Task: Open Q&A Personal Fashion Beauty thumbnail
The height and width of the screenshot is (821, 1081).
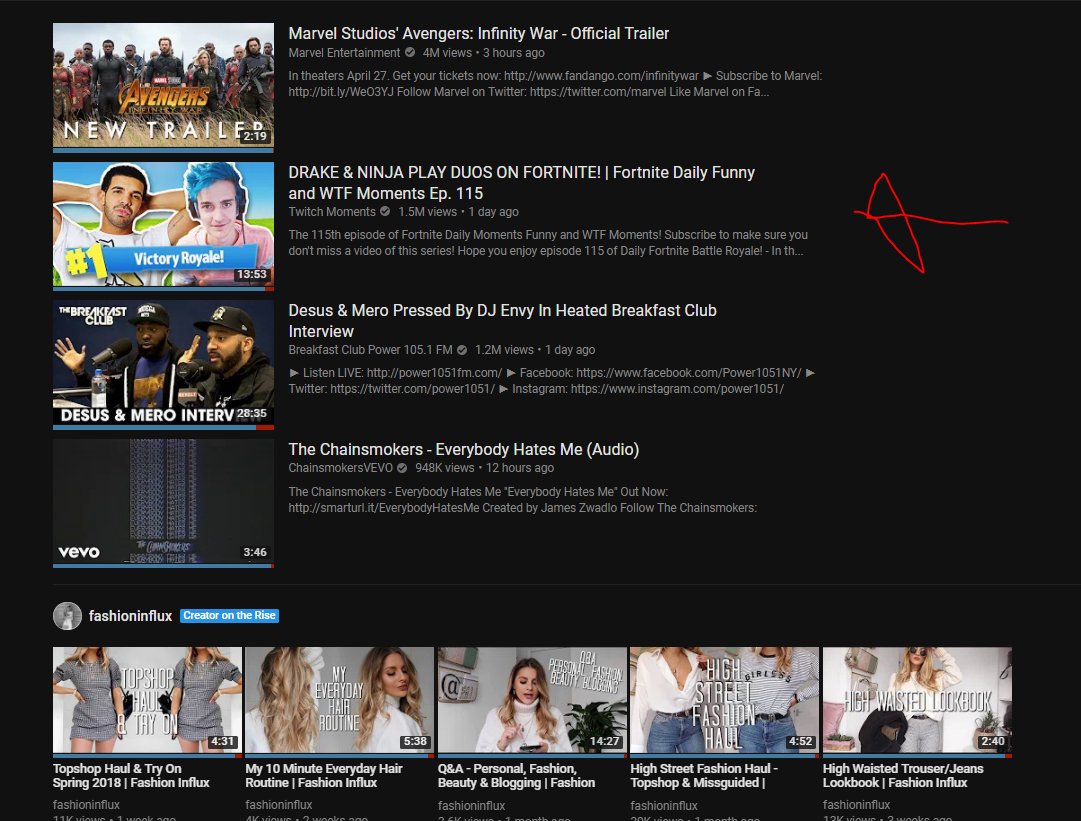Action: tap(532, 700)
